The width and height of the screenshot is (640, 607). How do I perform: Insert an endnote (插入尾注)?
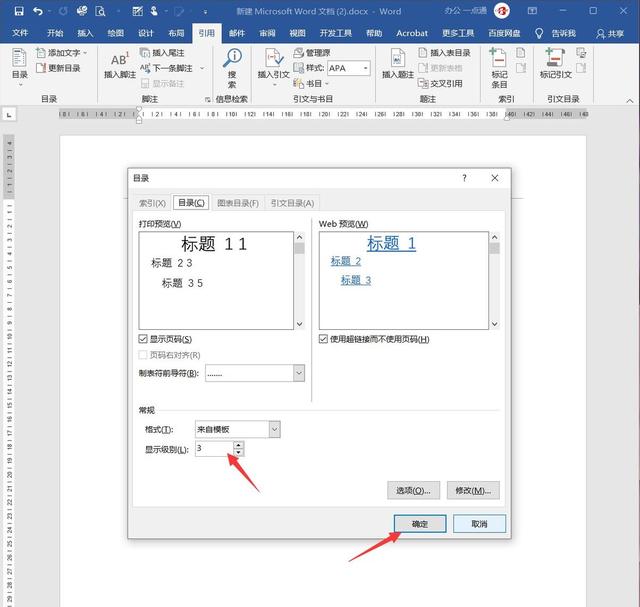point(162,53)
